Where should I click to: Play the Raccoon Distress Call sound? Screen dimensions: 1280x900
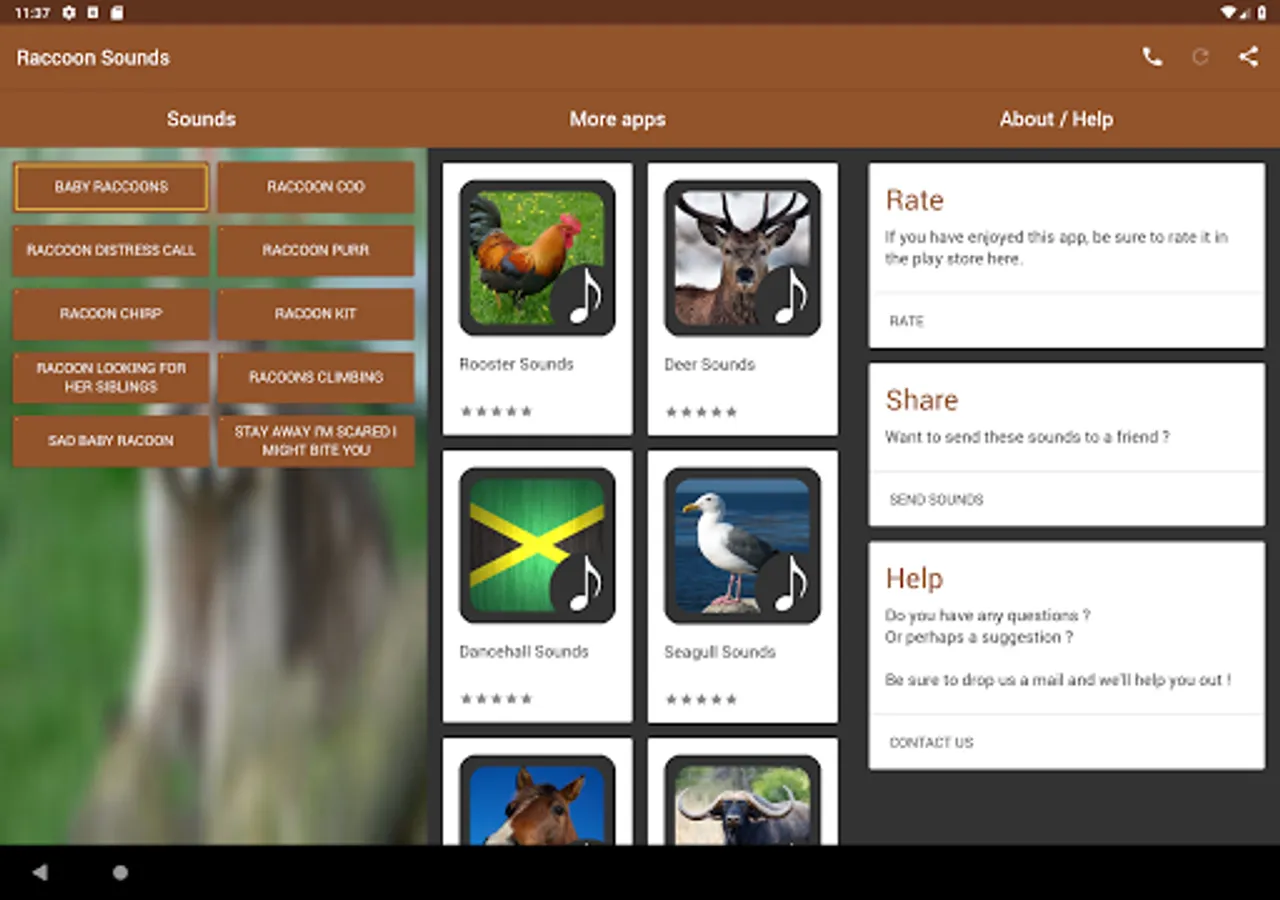tap(111, 250)
